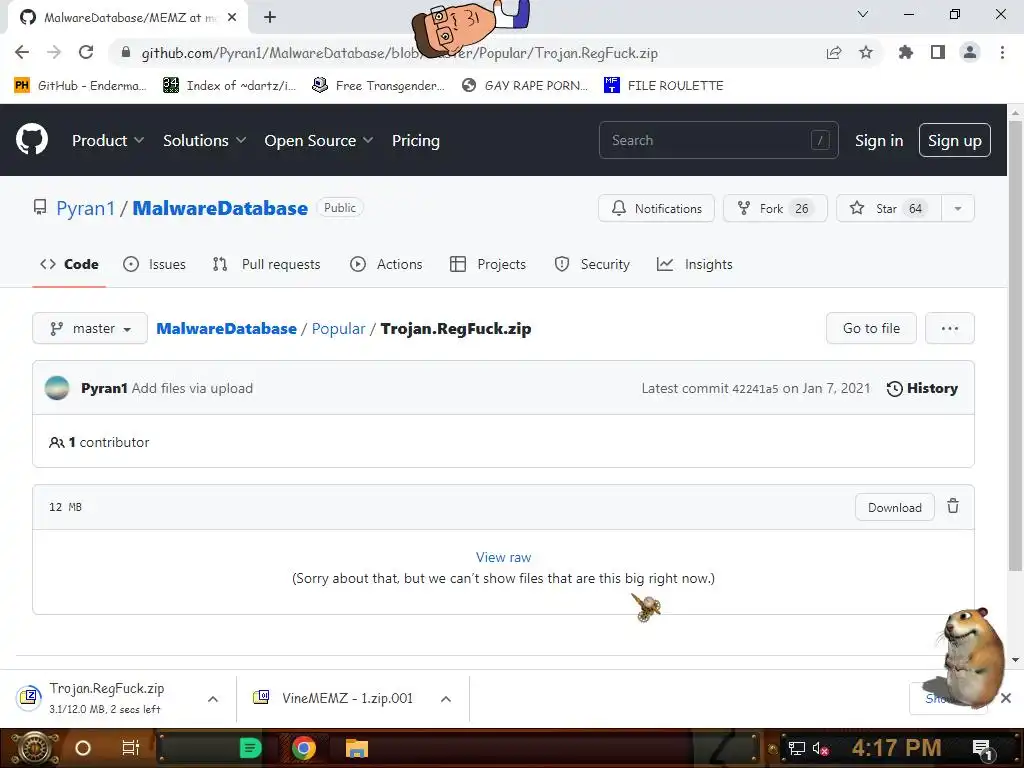The image size is (1024, 768).
Task: Reload the page with refresh icon
Action: click(x=86, y=52)
